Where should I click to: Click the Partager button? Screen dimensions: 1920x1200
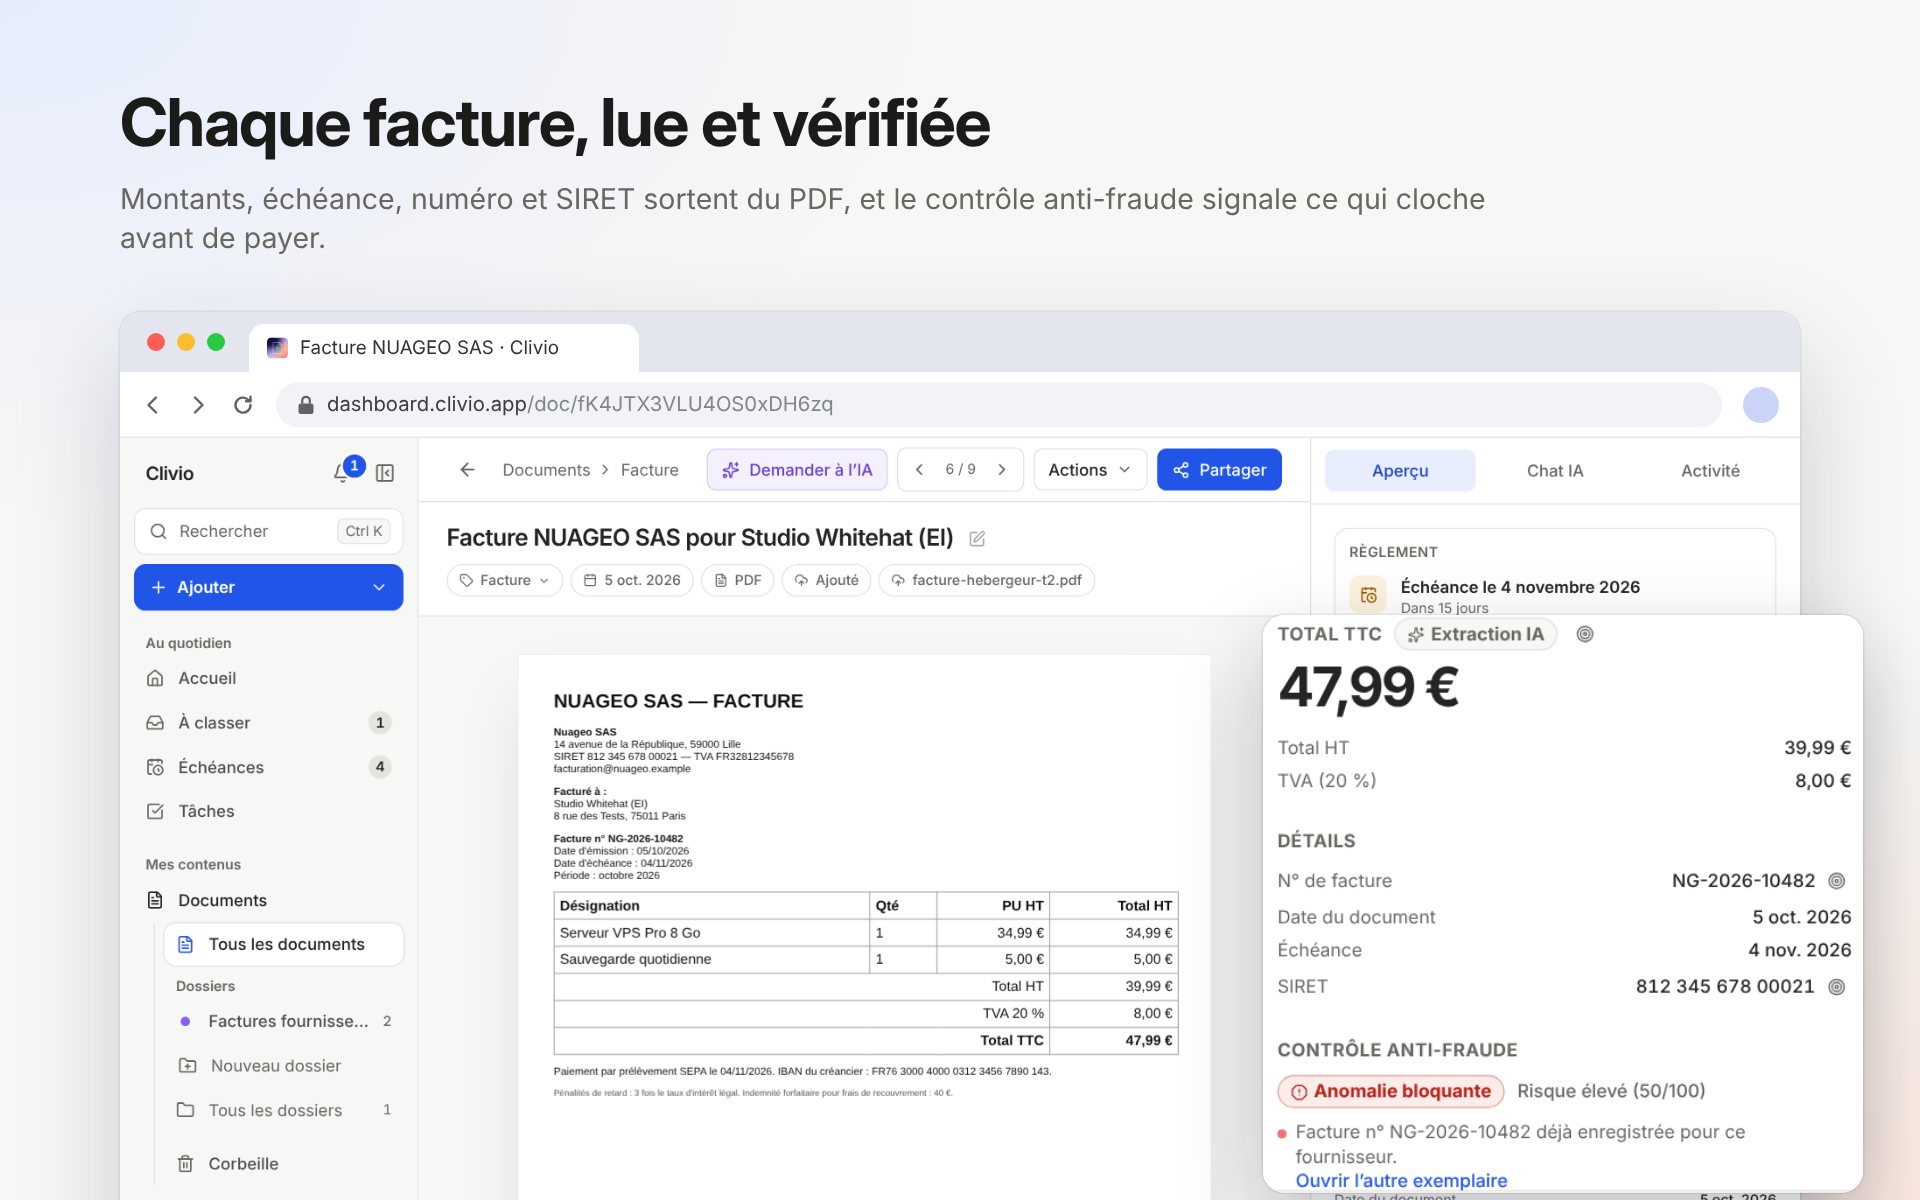[x=1219, y=470]
